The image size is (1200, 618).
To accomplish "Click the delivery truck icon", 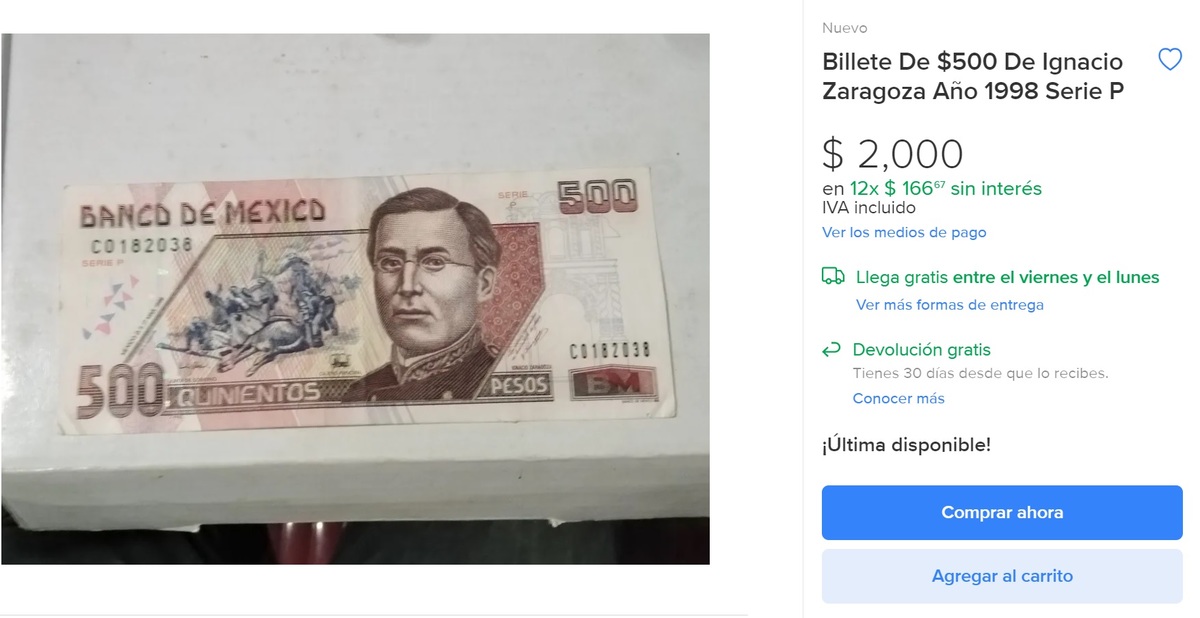I will tap(833, 277).
